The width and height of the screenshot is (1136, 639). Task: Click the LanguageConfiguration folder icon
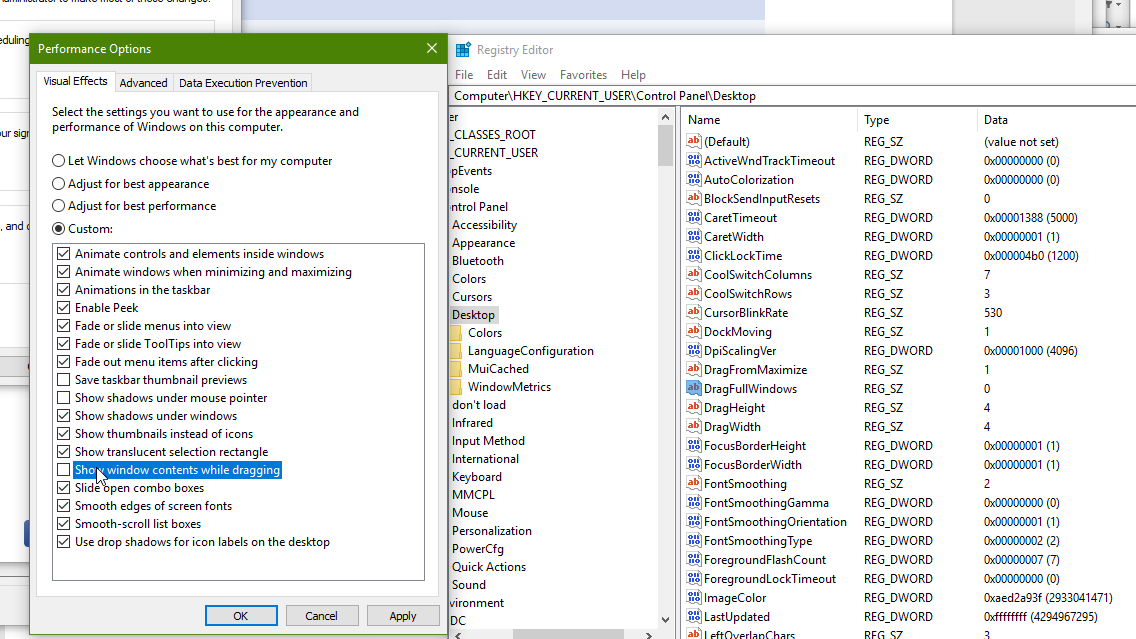pos(456,351)
